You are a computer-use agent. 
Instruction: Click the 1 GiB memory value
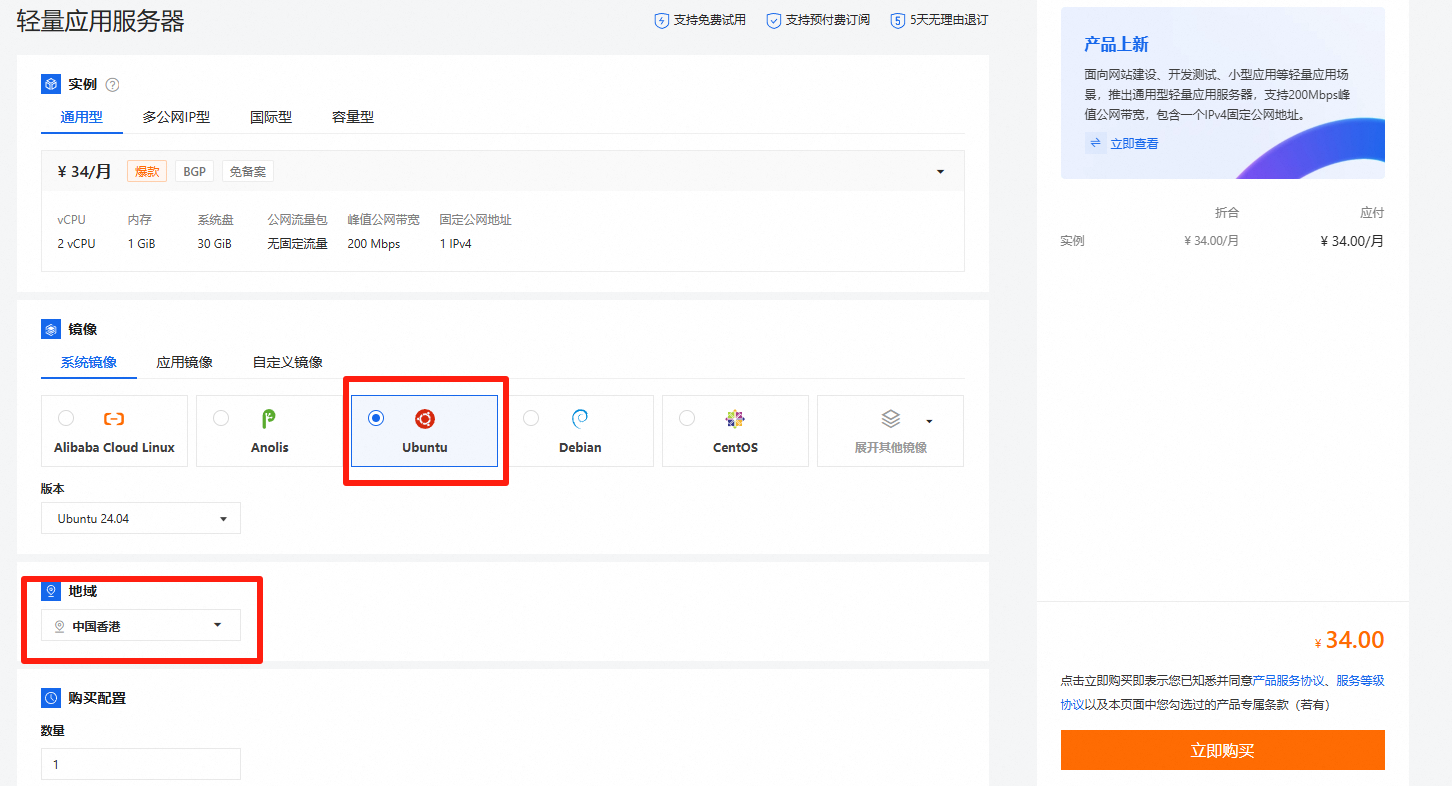tap(142, 244)
